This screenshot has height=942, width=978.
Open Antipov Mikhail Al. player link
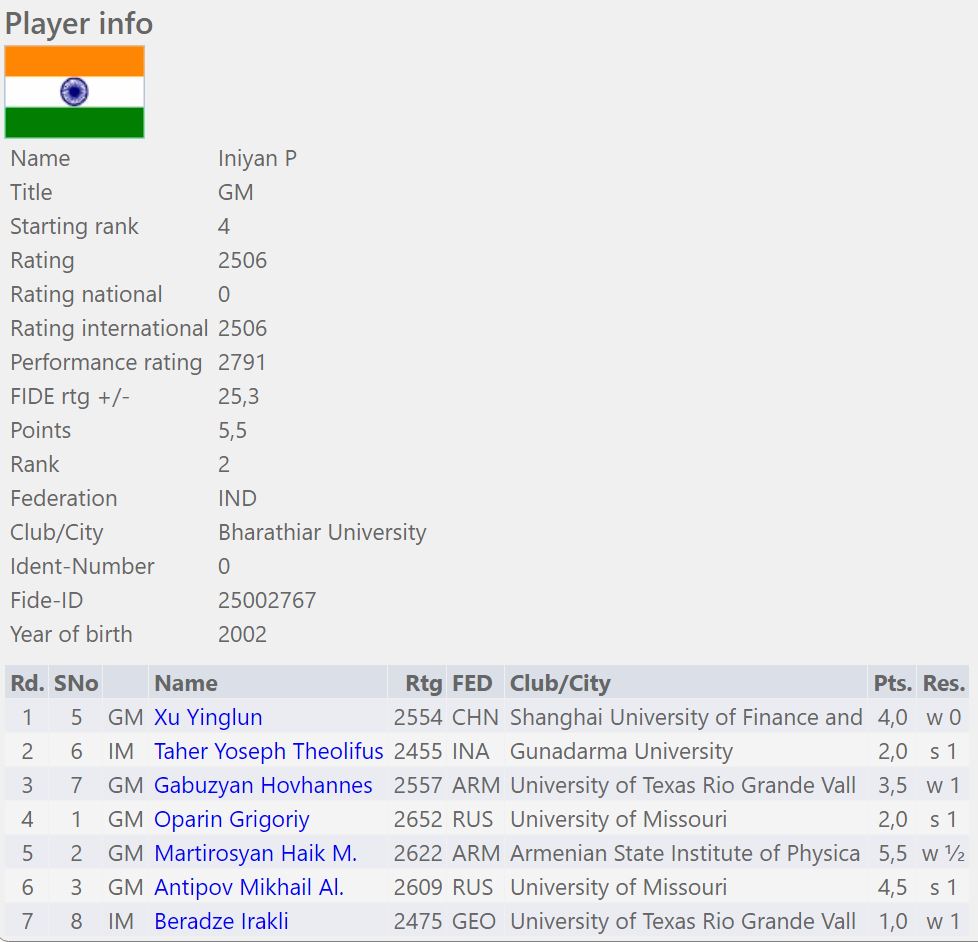point(248,887)
